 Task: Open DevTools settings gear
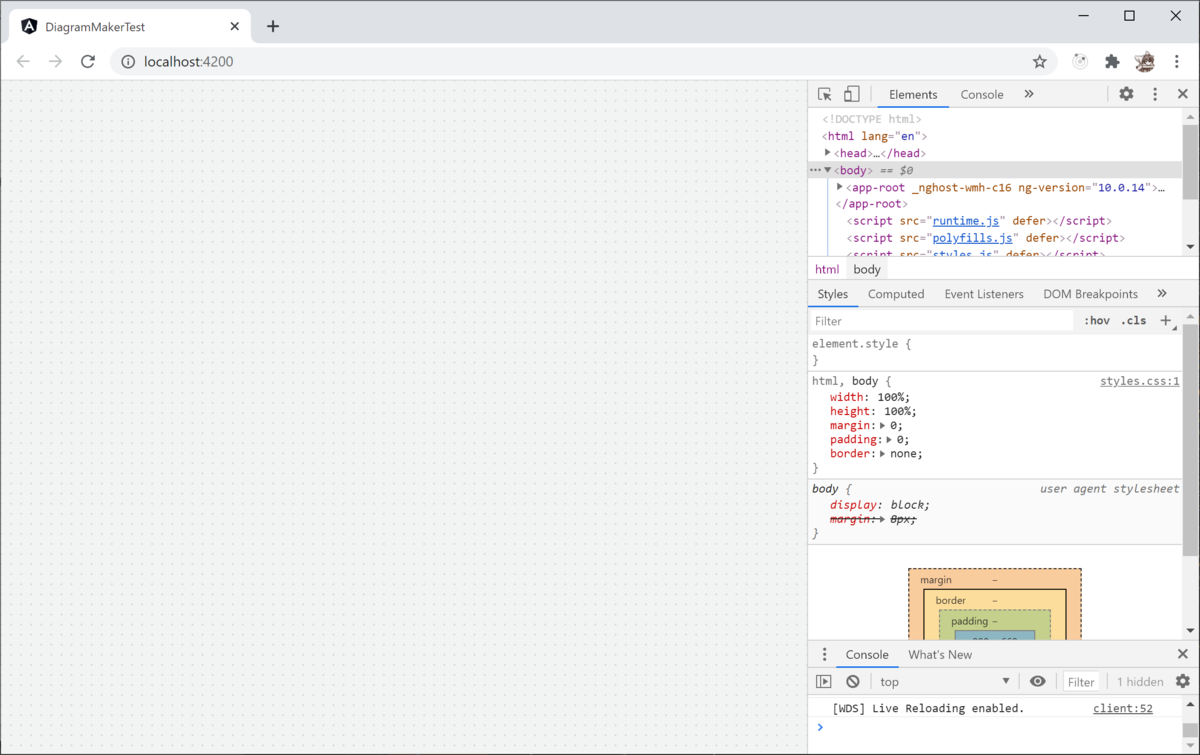coord(1126,94)
